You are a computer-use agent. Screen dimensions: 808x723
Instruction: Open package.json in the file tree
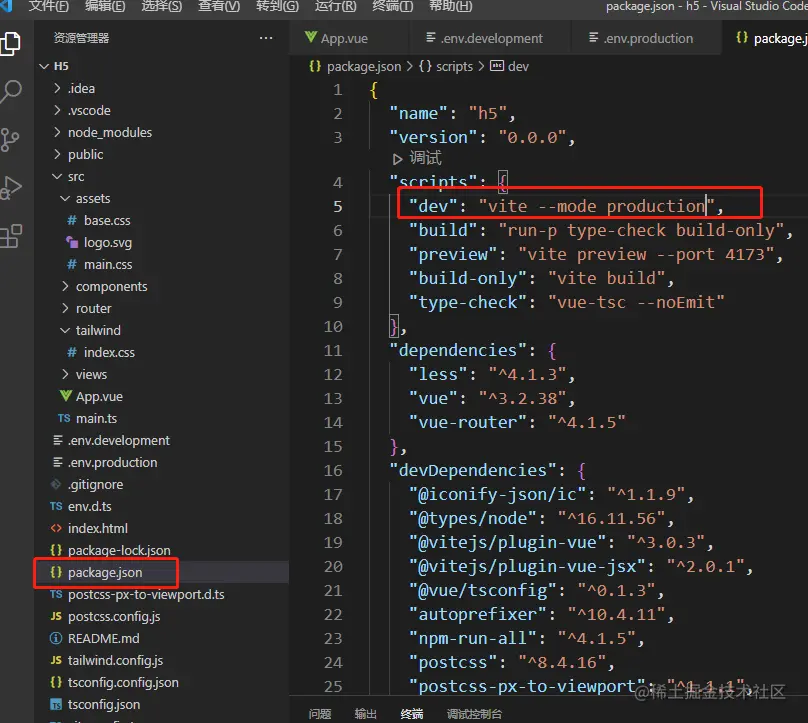(162, 572)
